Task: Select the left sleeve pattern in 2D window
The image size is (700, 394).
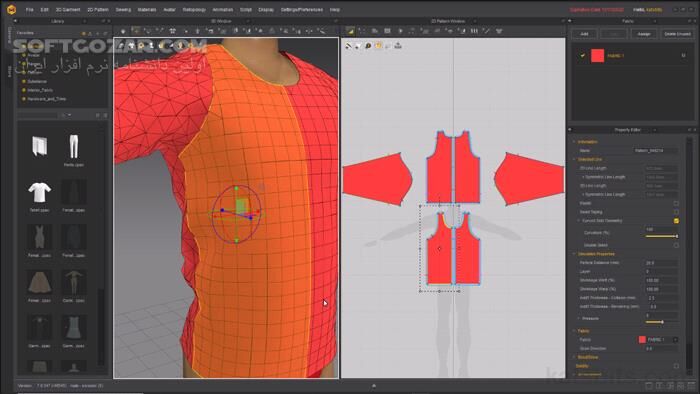Action: (377, 179)
